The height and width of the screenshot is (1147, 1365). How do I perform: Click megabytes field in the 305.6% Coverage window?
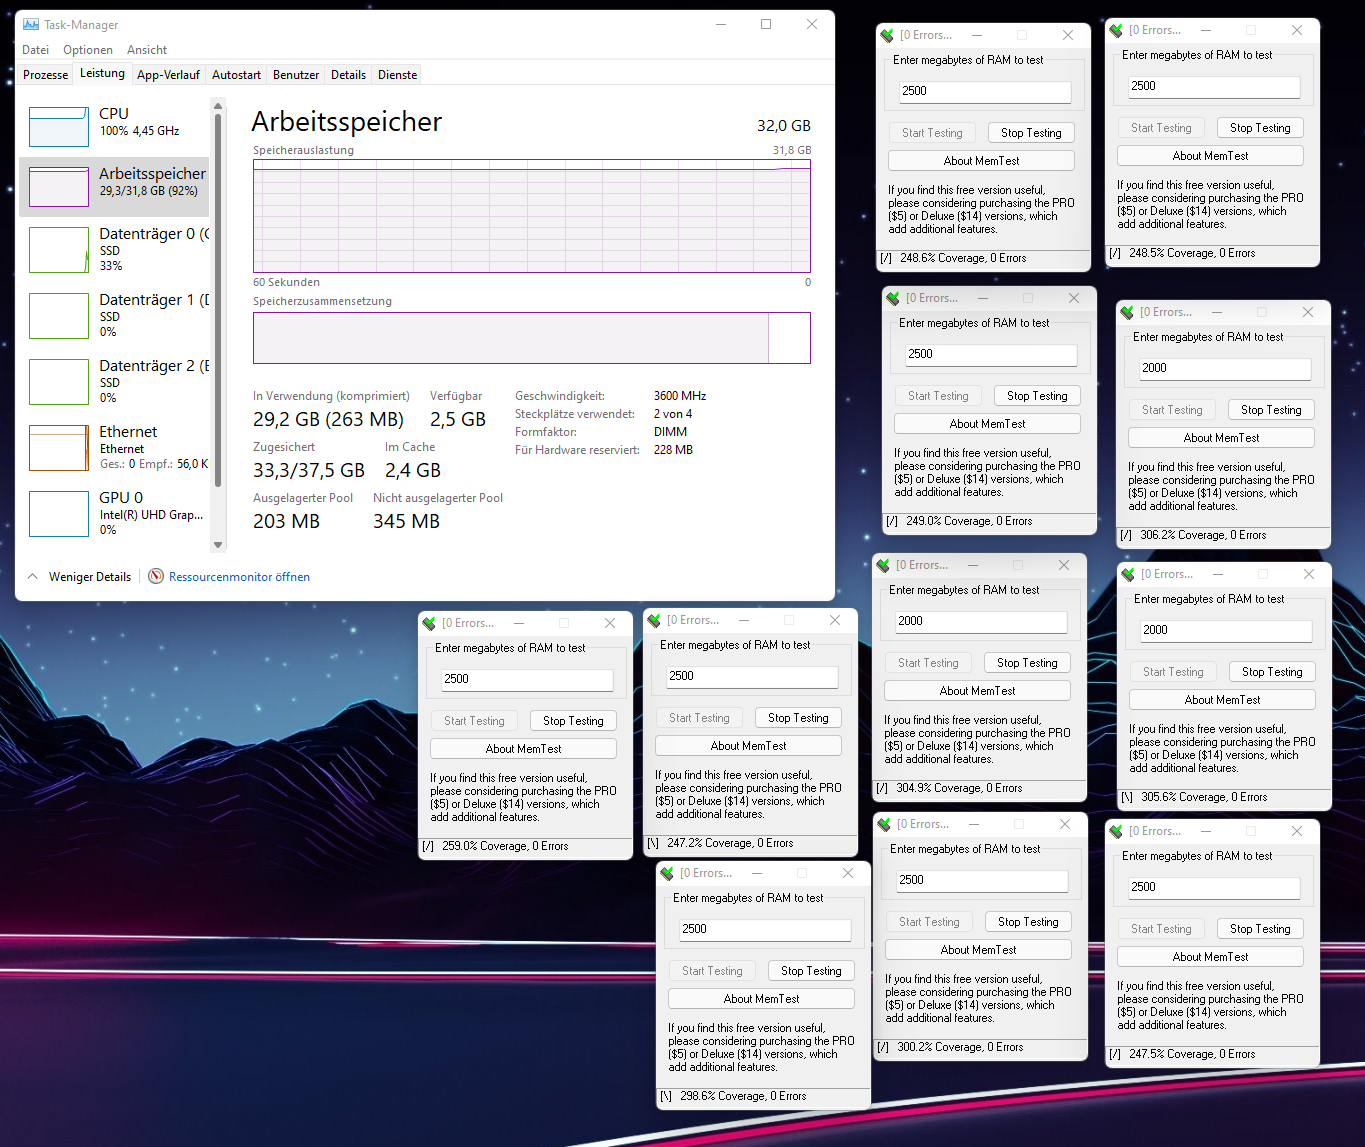pos(1225,630)
